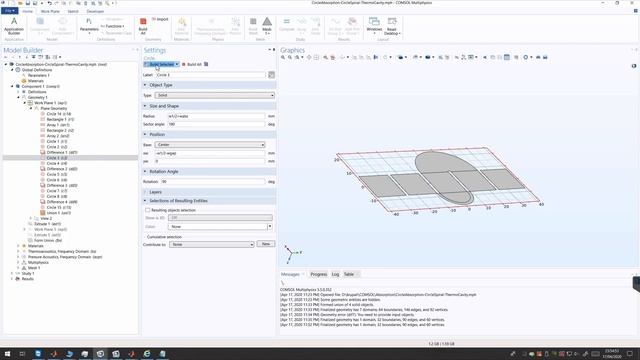Open the Mesh 1 ribbon button

(267, 26)
